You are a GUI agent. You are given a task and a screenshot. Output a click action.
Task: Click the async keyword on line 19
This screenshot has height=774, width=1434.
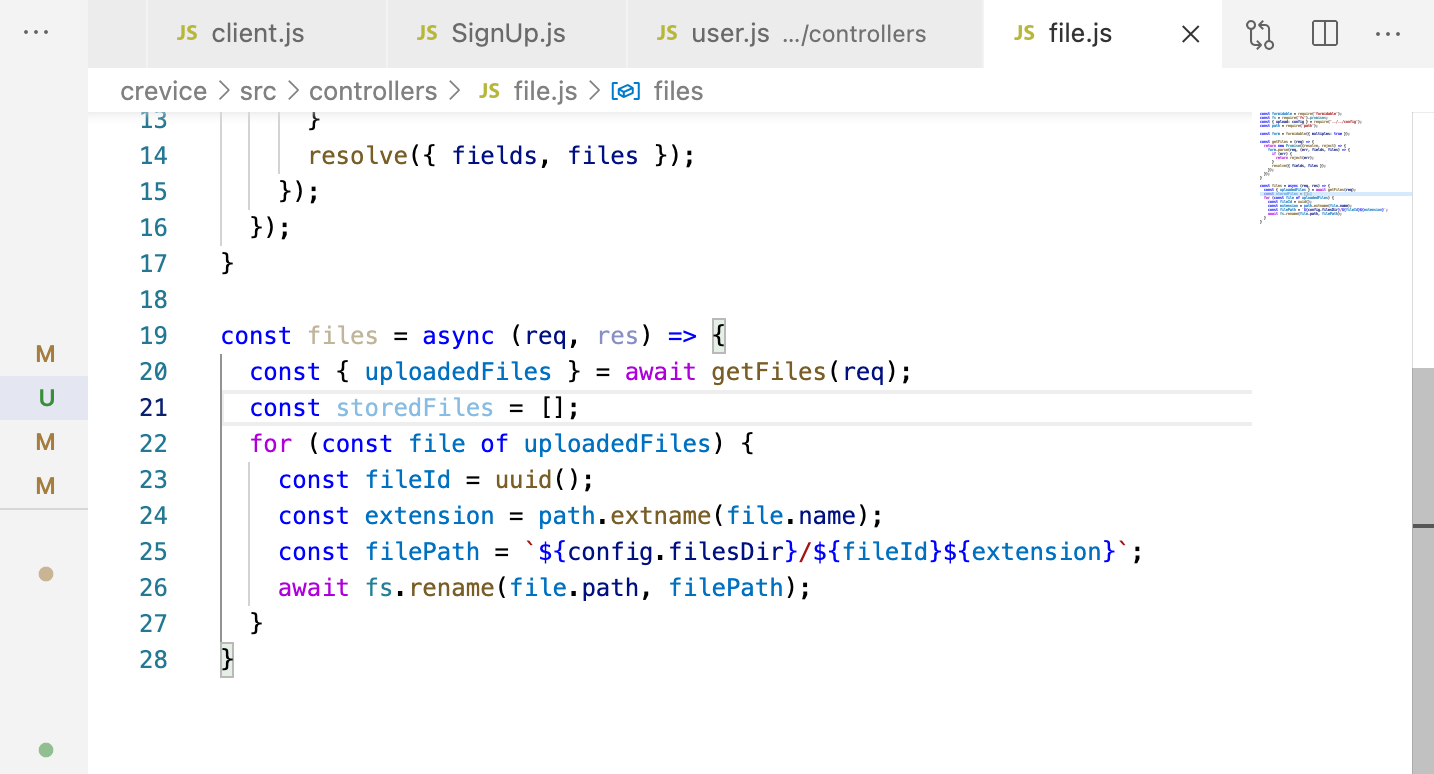[457, 336]
